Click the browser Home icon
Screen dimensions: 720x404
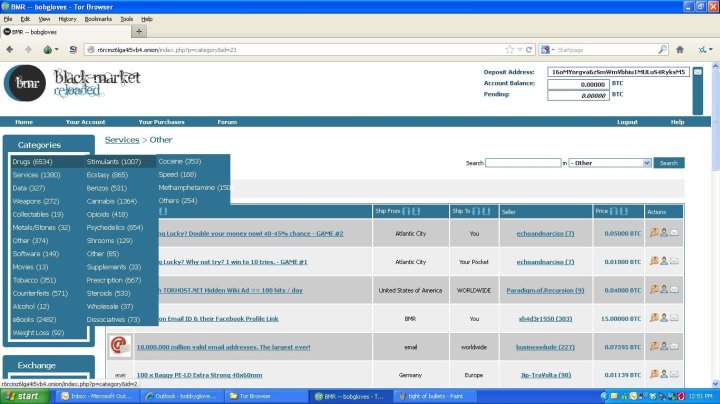[x=682, y=48]
